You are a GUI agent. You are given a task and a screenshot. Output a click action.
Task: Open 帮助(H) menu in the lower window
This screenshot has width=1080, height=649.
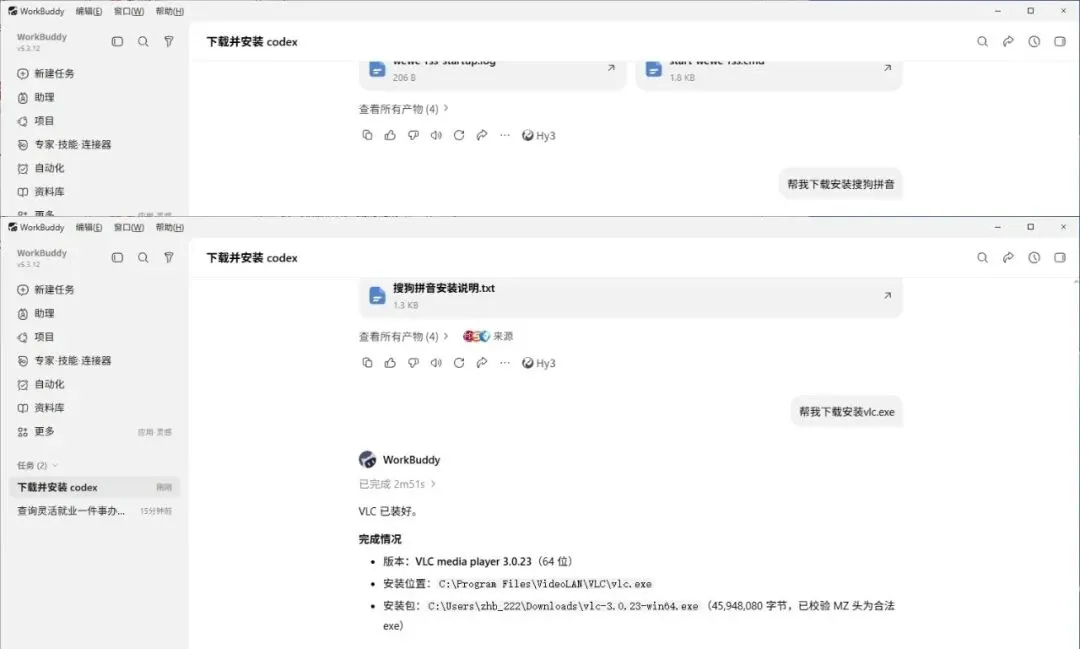(x=169, y=227)
